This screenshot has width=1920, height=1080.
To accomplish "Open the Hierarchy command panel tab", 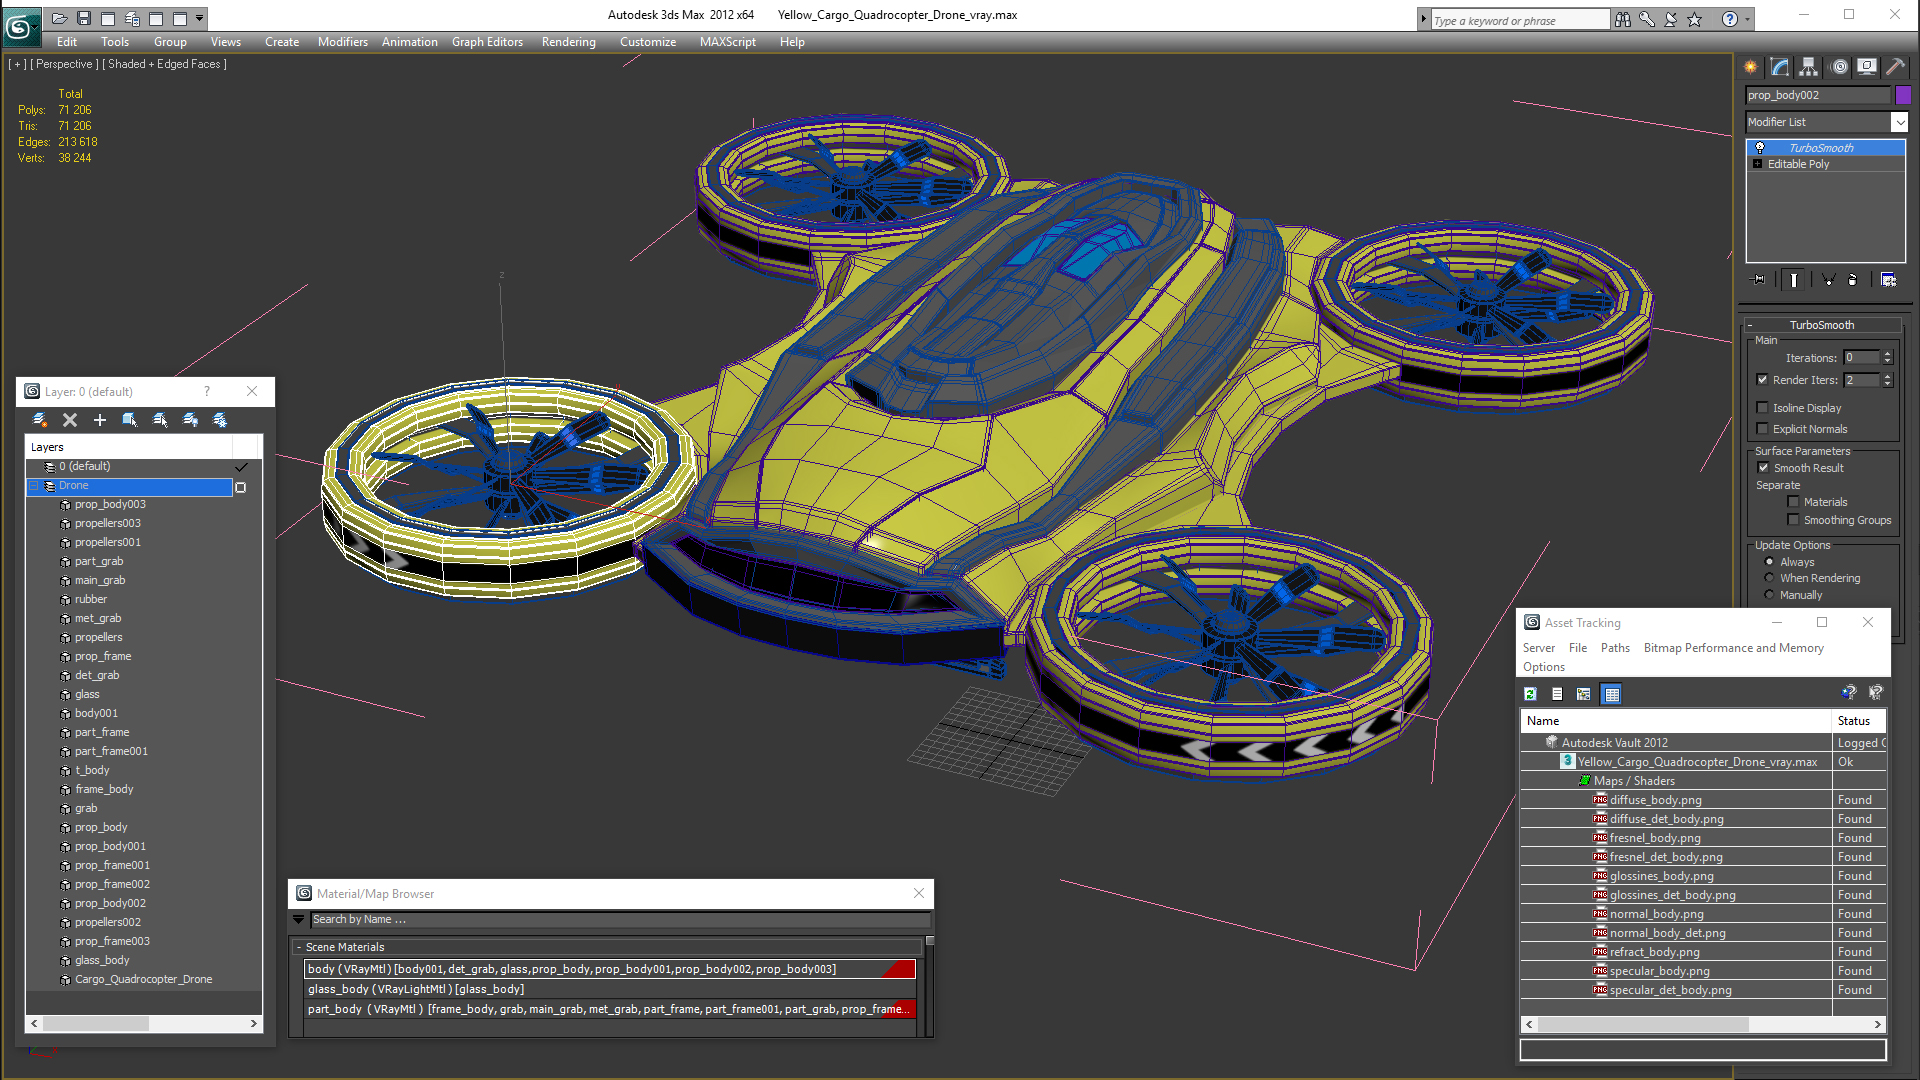I will (1809, 67).
